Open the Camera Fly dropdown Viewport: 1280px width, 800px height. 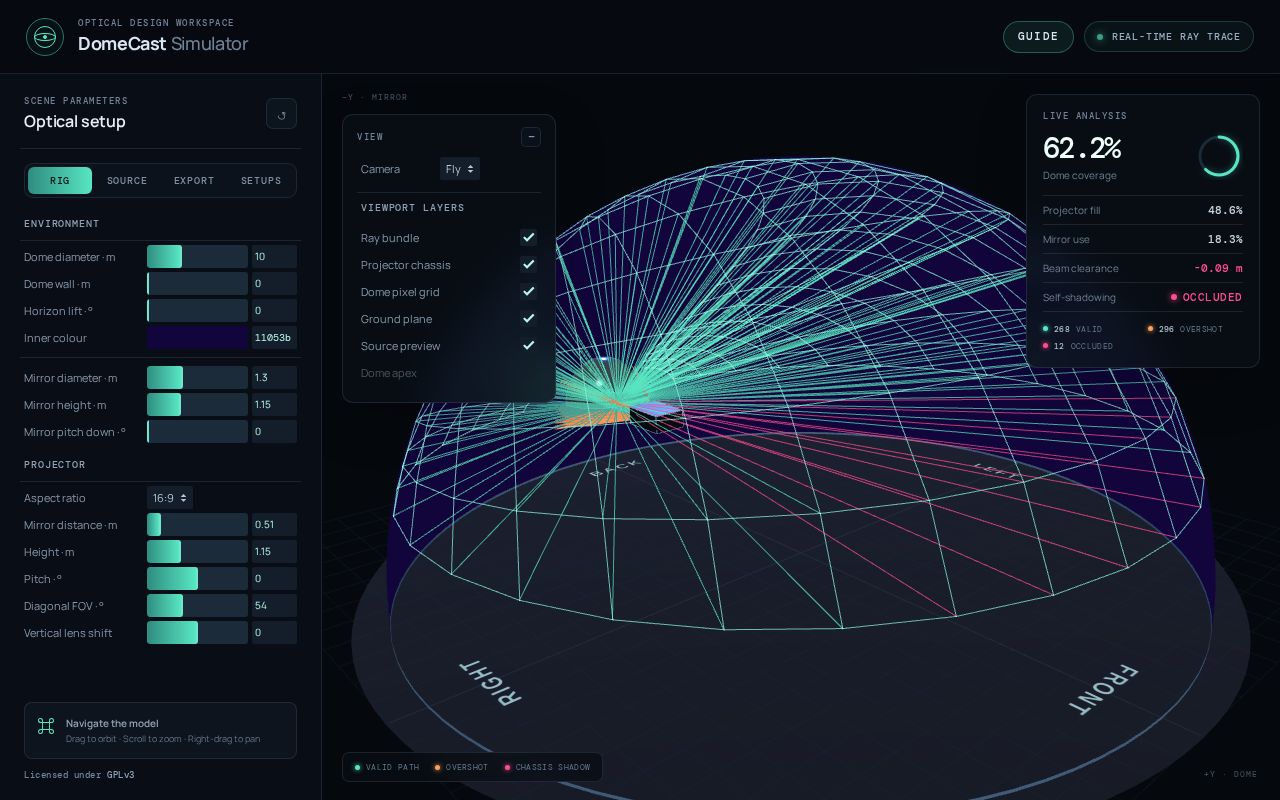[460, 169]
